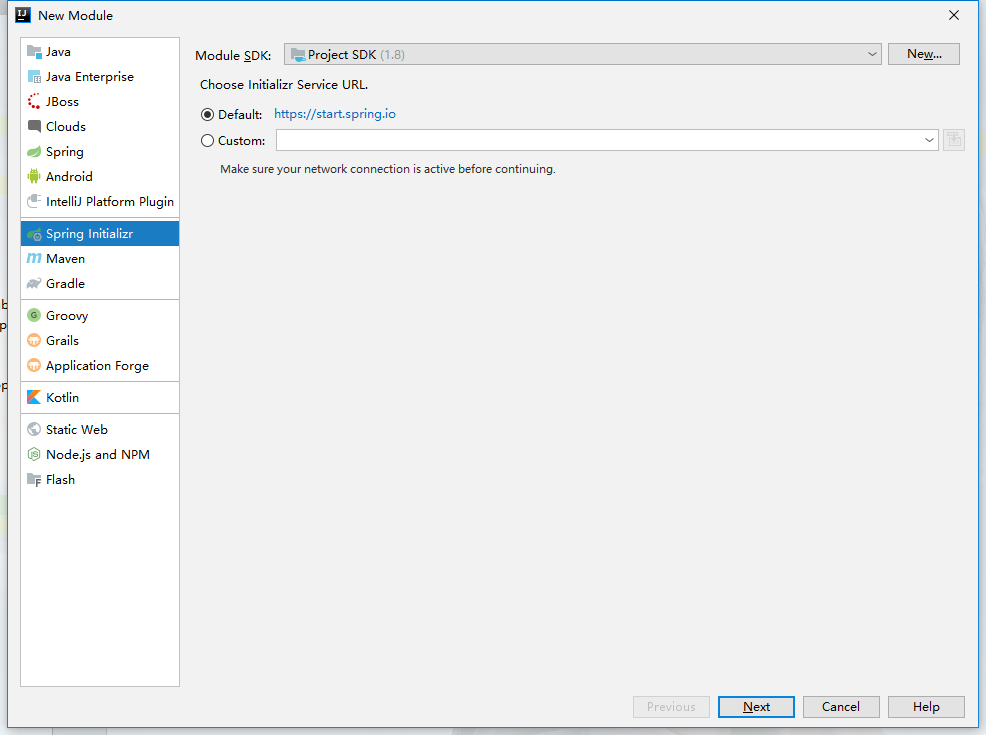This screenshot has height=735, width=986.
Task: Click the Maven m icon
Action: coord(34,258)
